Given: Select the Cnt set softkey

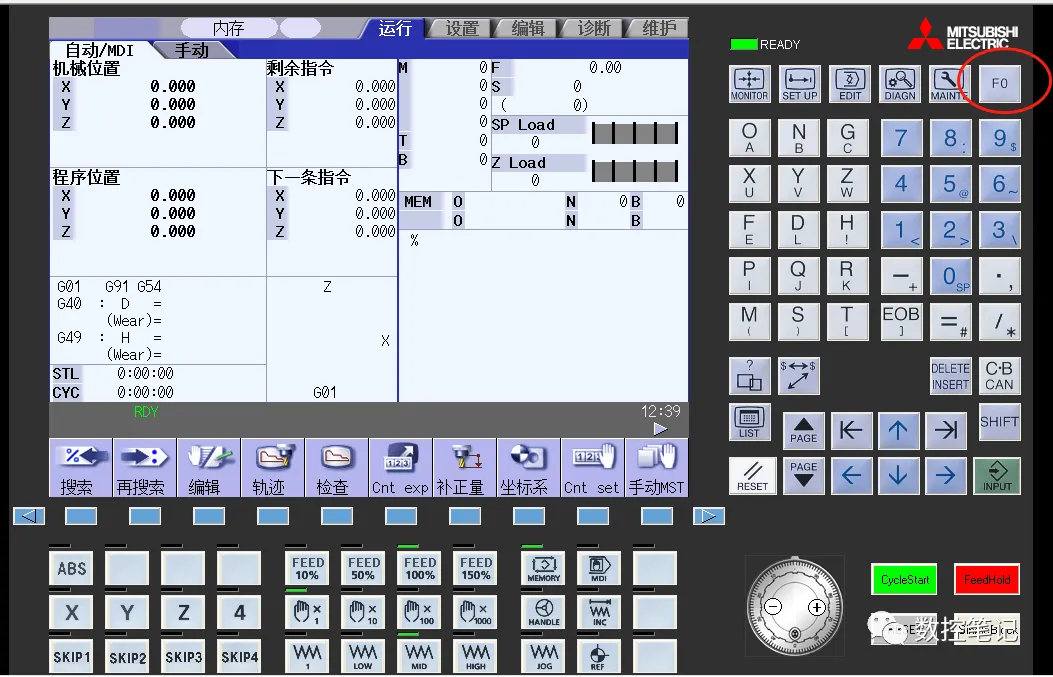Looking at the screenshot, I should click(592, 468).
